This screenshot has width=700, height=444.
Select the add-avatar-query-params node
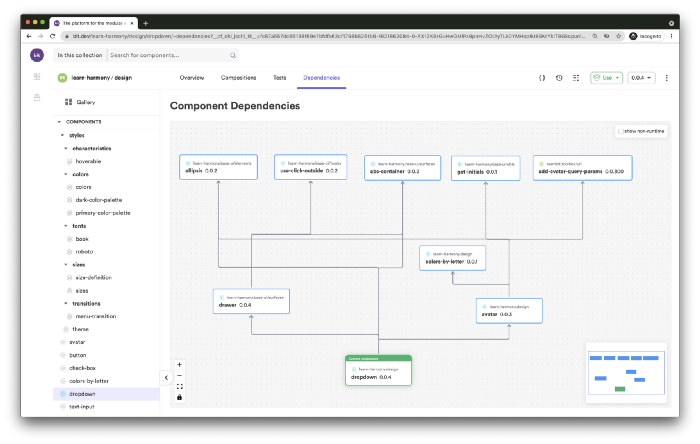click(582, 168)
